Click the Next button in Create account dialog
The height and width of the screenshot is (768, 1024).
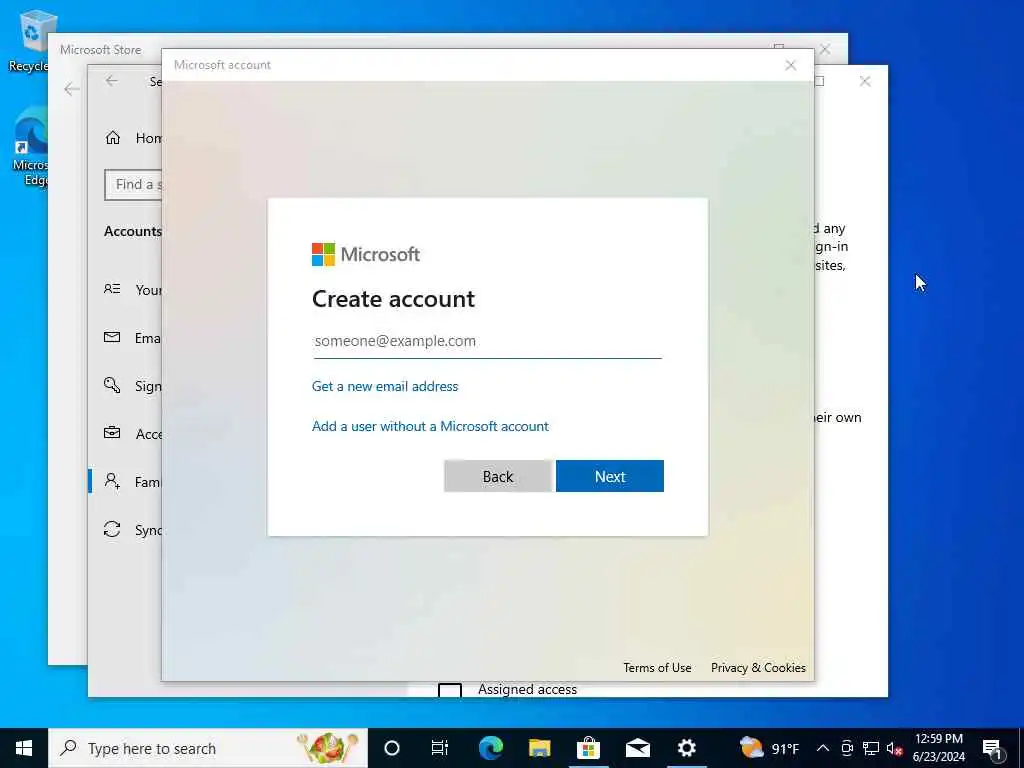(609, 476)
